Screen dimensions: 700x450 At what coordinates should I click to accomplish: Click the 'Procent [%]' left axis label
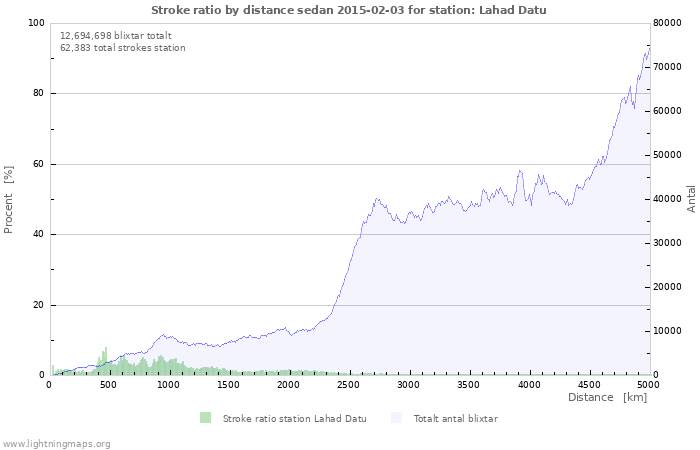click(9, 200)
